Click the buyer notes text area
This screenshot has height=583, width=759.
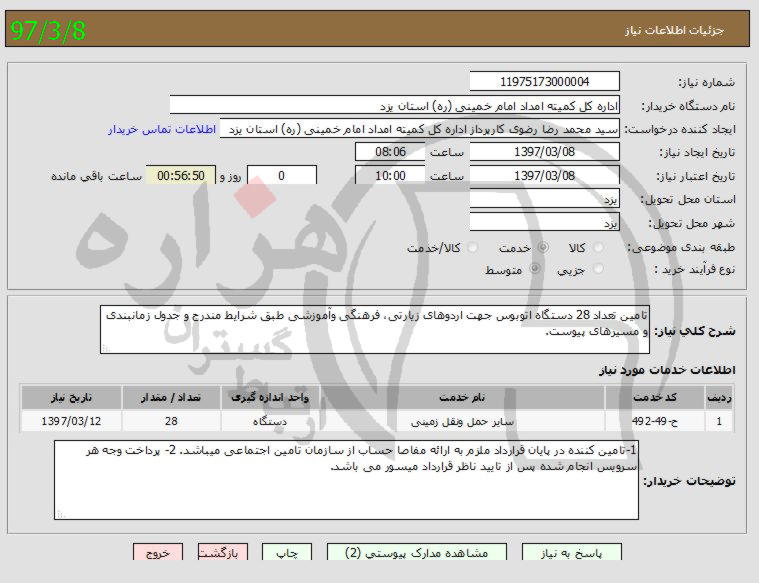pyautogui.click(x=346, y=480)
